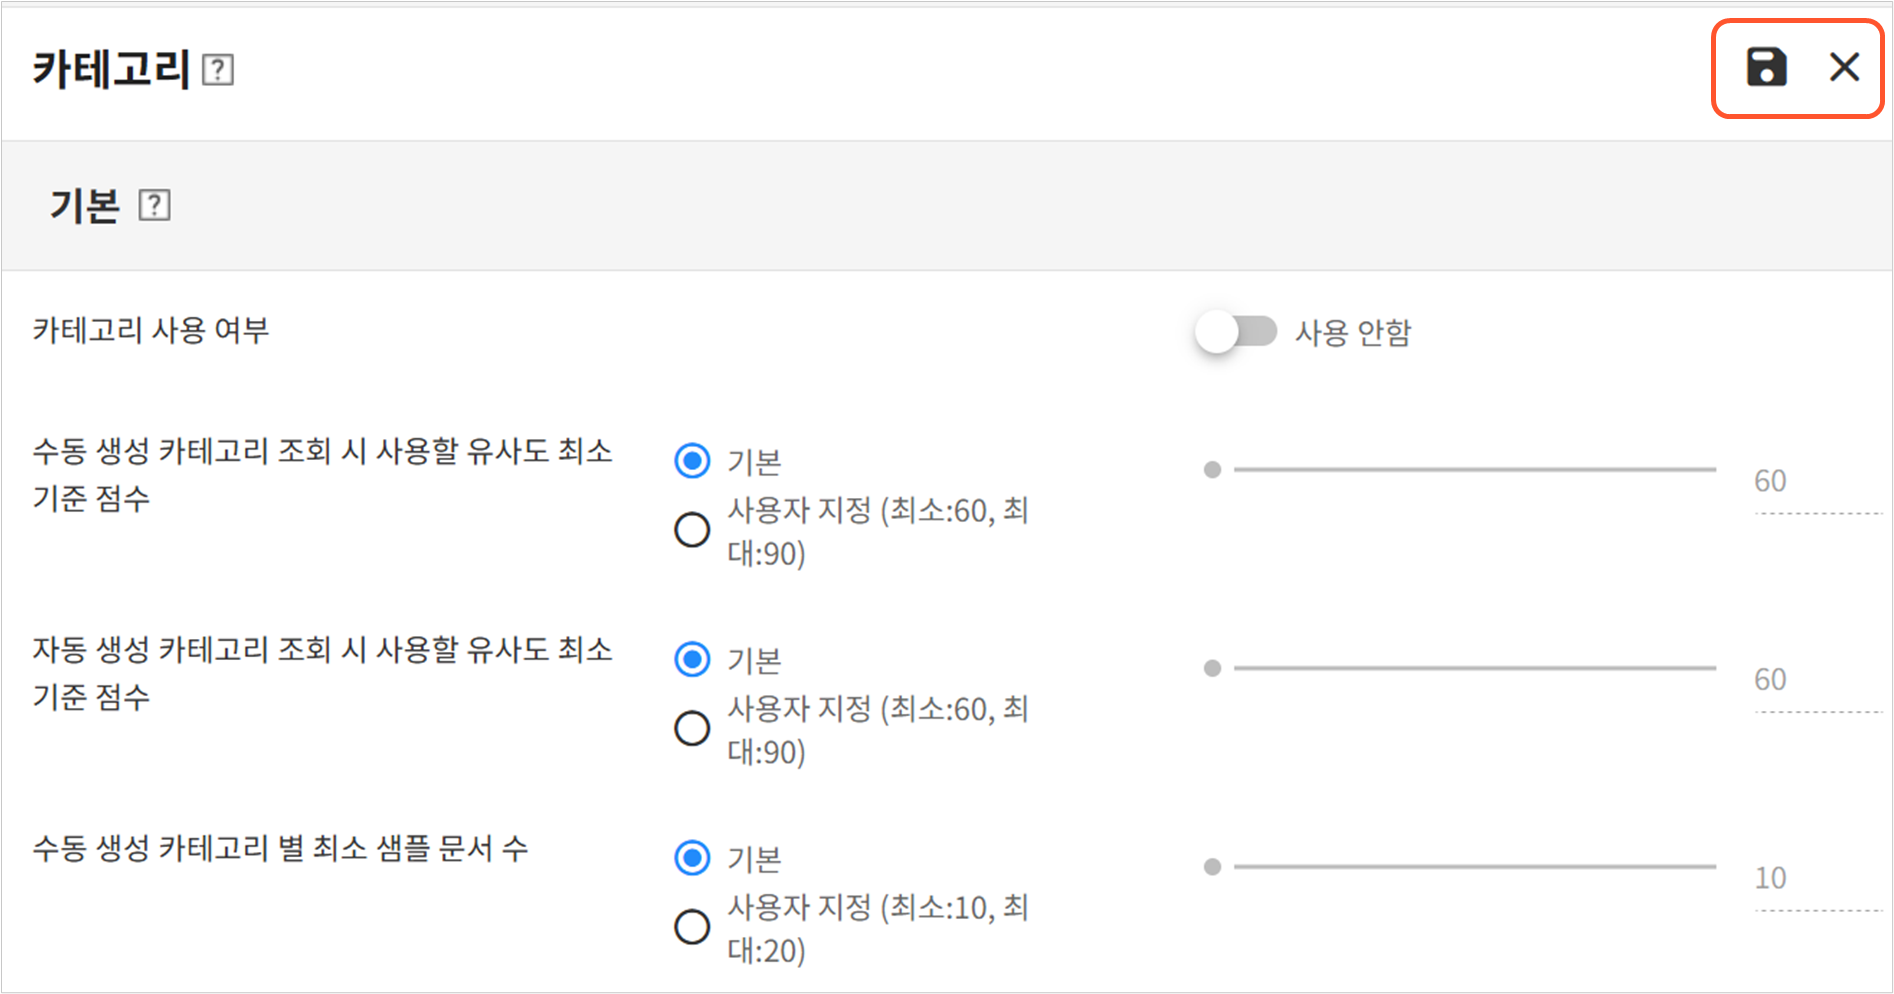Select 기본 radio for 자동 생성 유사도 점수

[x=692, y=660]
